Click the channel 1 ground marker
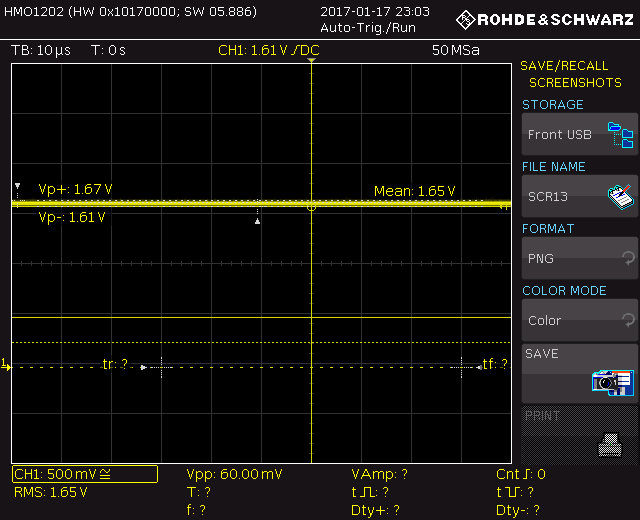640x520 pixels. click(6, 364)
